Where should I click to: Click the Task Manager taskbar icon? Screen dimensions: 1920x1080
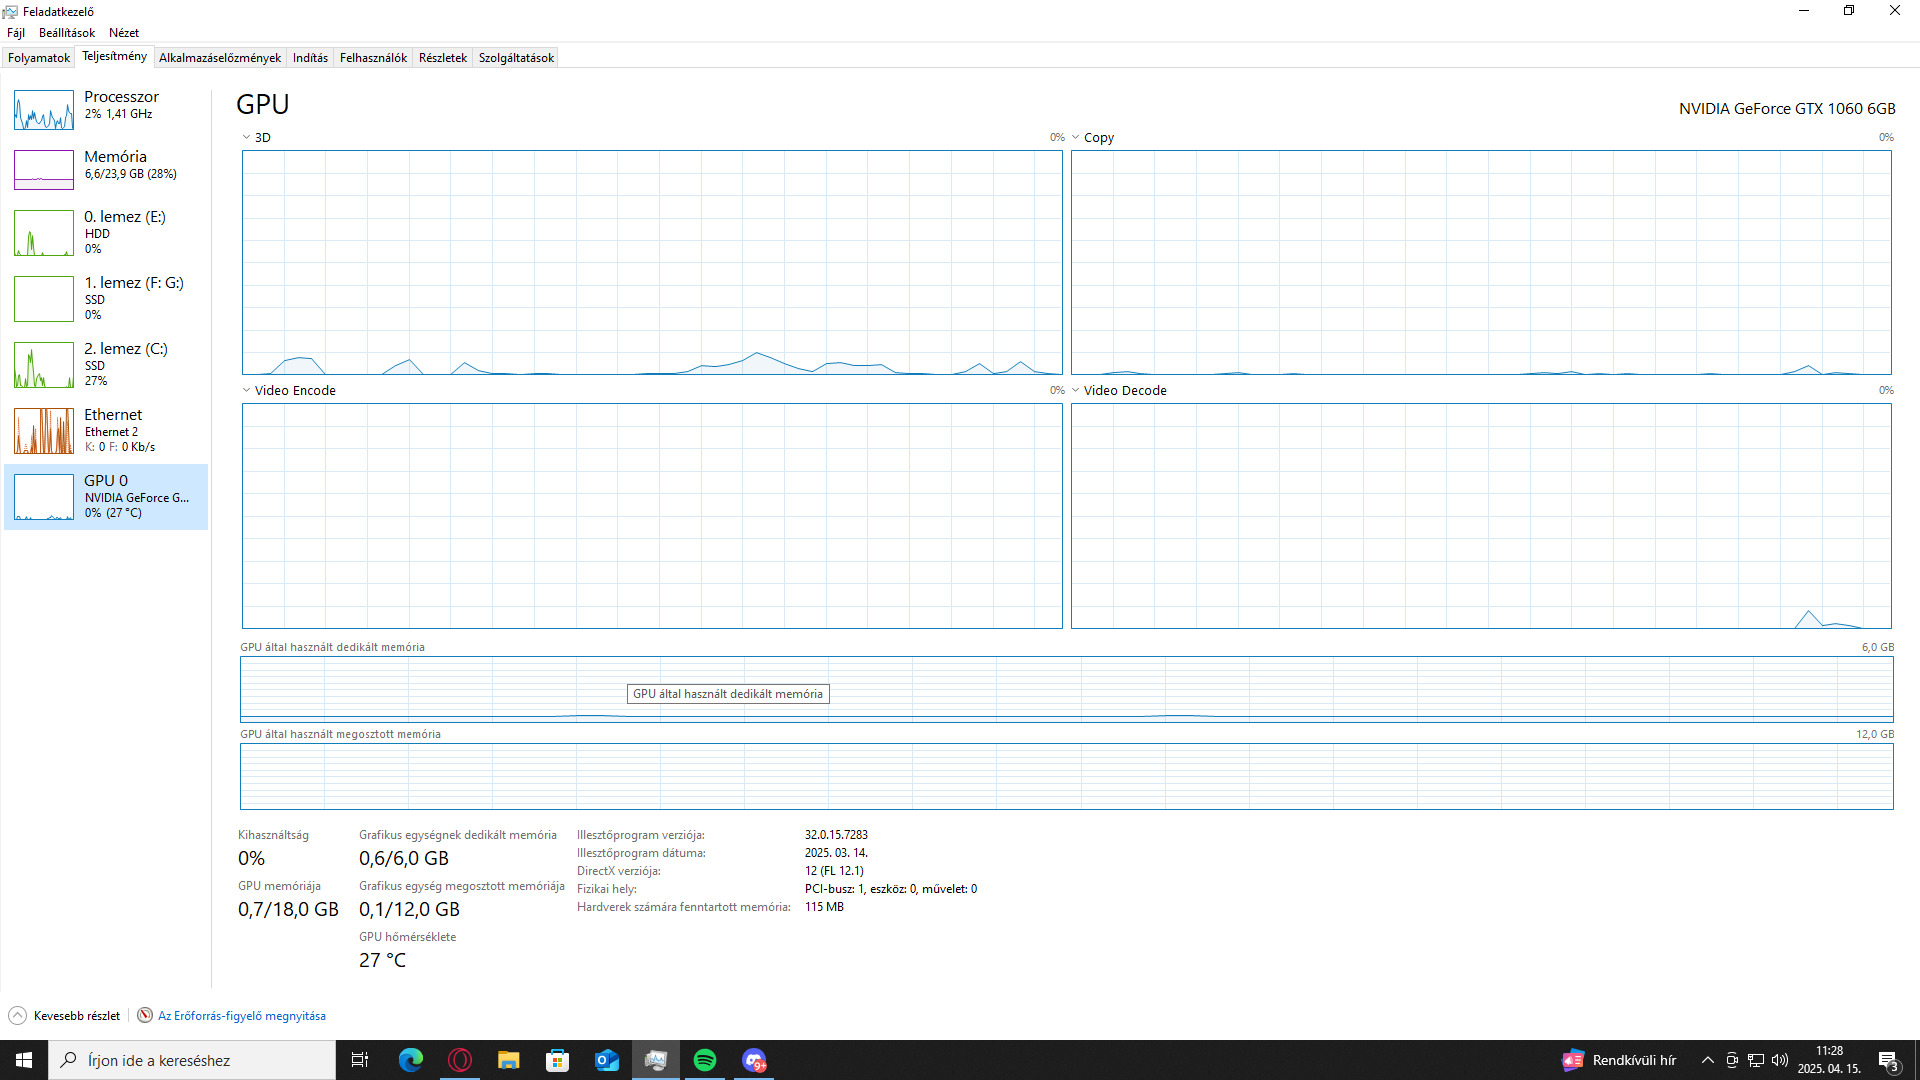tap(656, 1060)
